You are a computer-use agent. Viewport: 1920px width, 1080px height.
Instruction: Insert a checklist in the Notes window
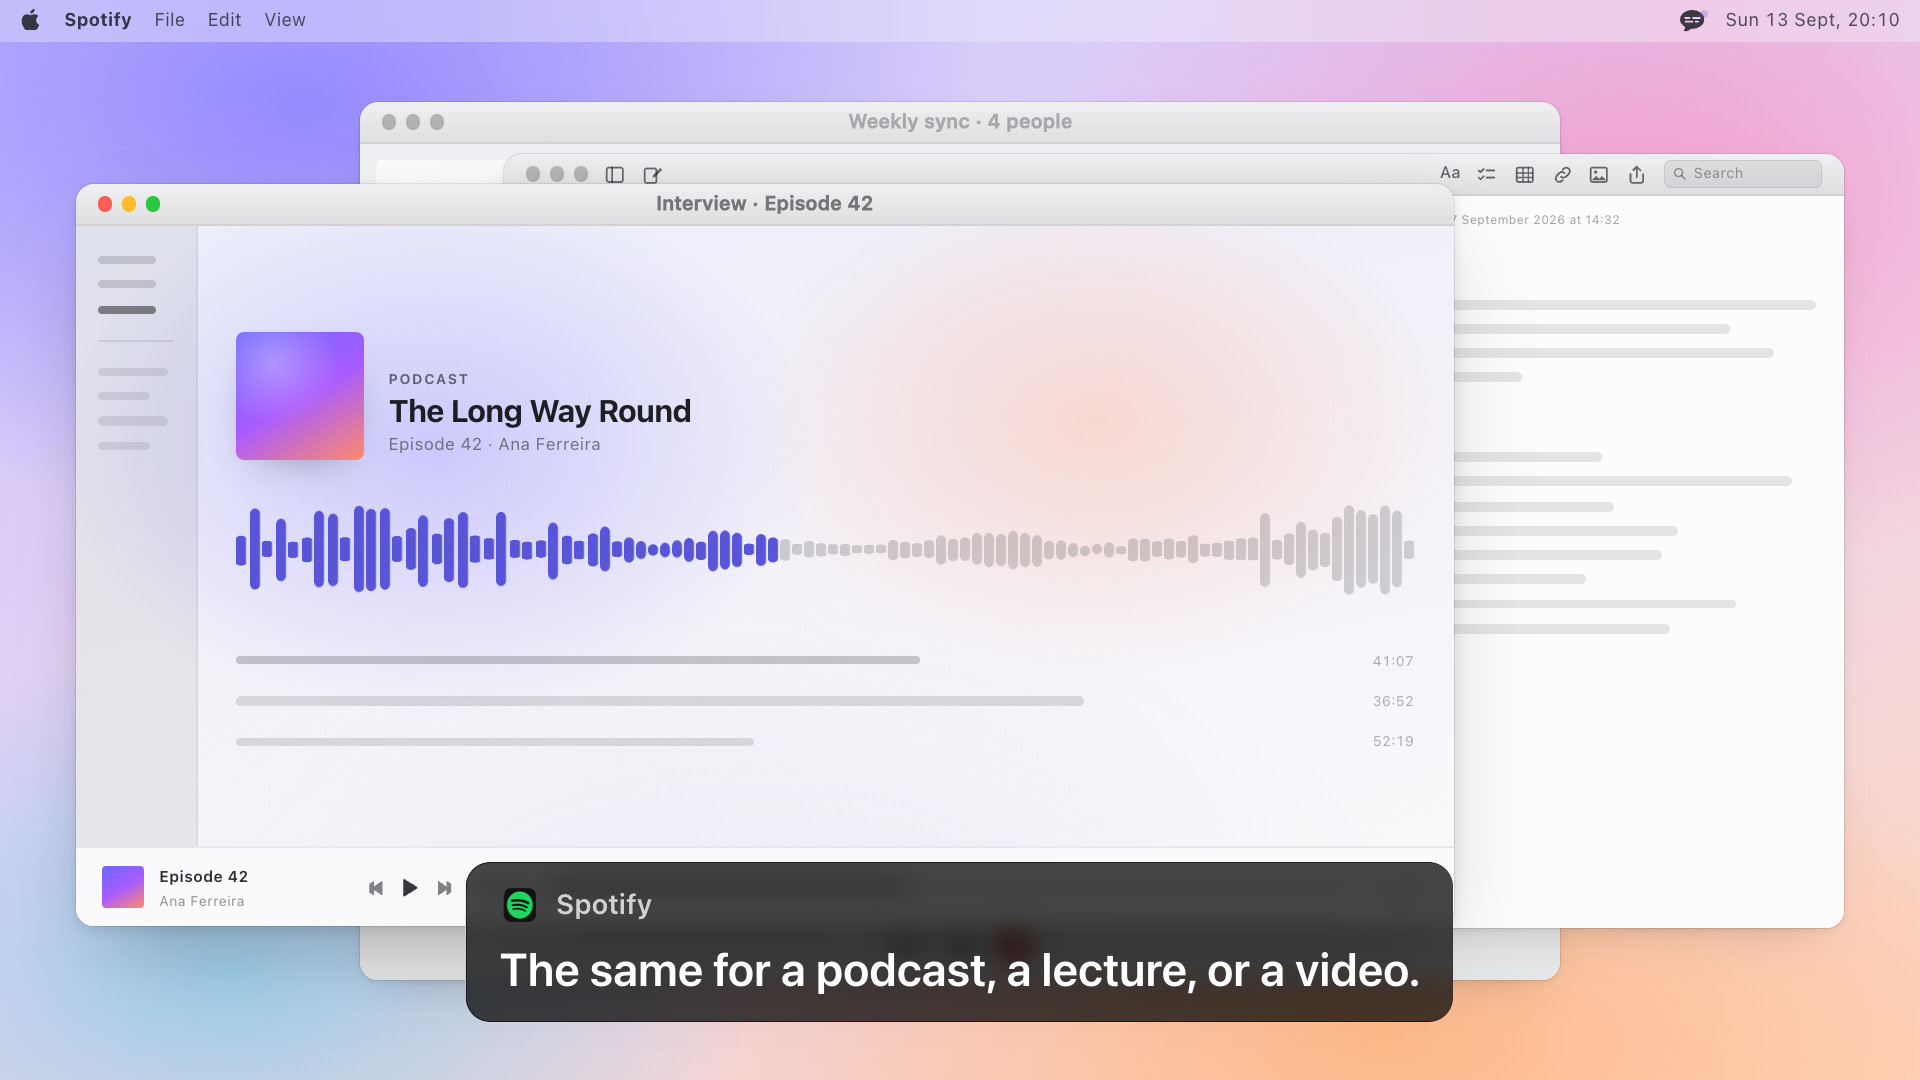[x=1487, y=174]
